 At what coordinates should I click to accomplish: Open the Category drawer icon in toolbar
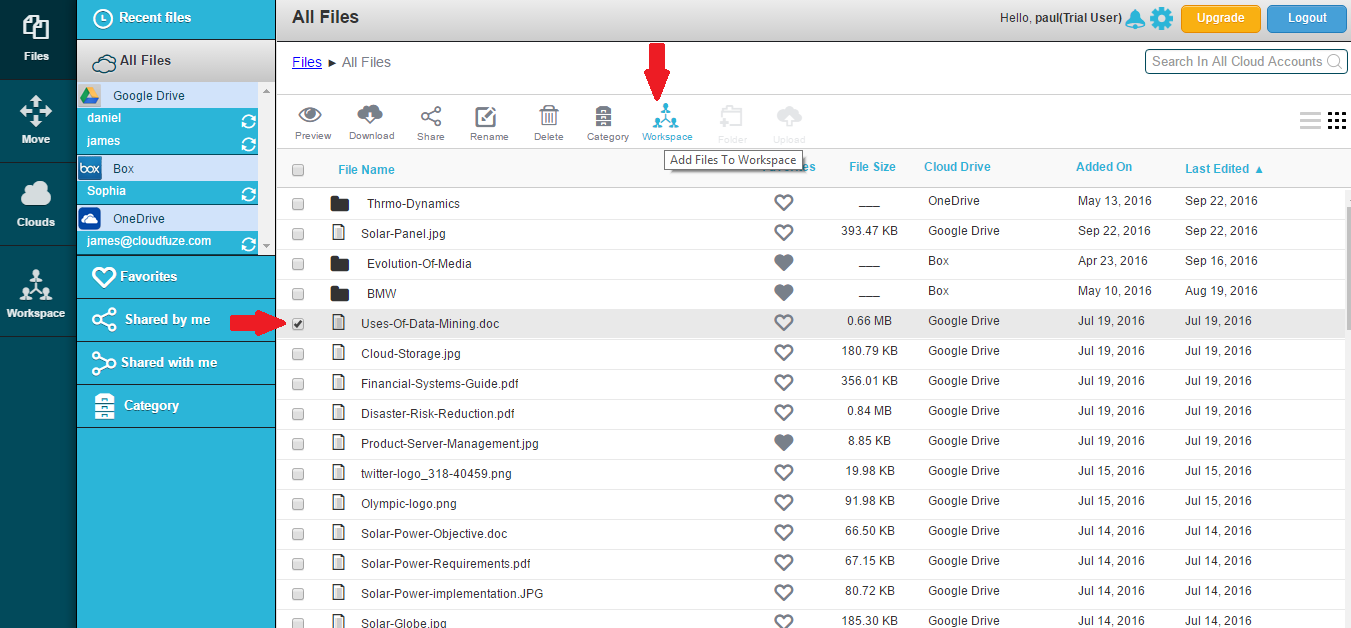(x=606, y=116)
